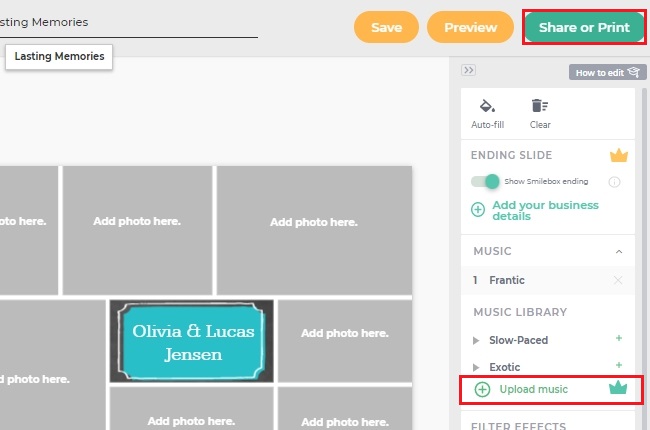Image resolution: width=650 pixels, height=430 pixels.
Task: Open info icon beside Show Smilebox ending
Action: [x=615, y=182]
